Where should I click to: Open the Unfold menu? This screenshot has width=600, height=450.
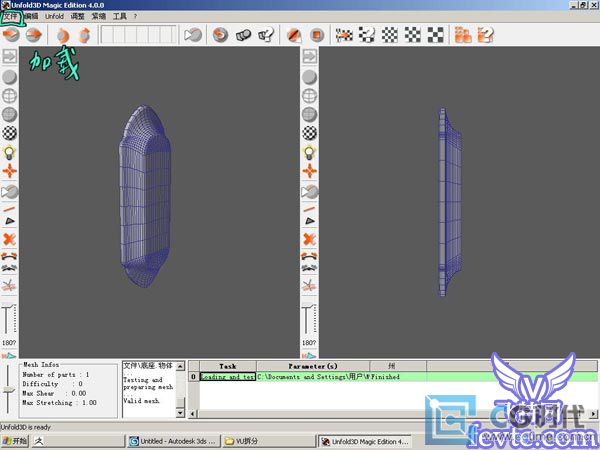tap(54, 16)
